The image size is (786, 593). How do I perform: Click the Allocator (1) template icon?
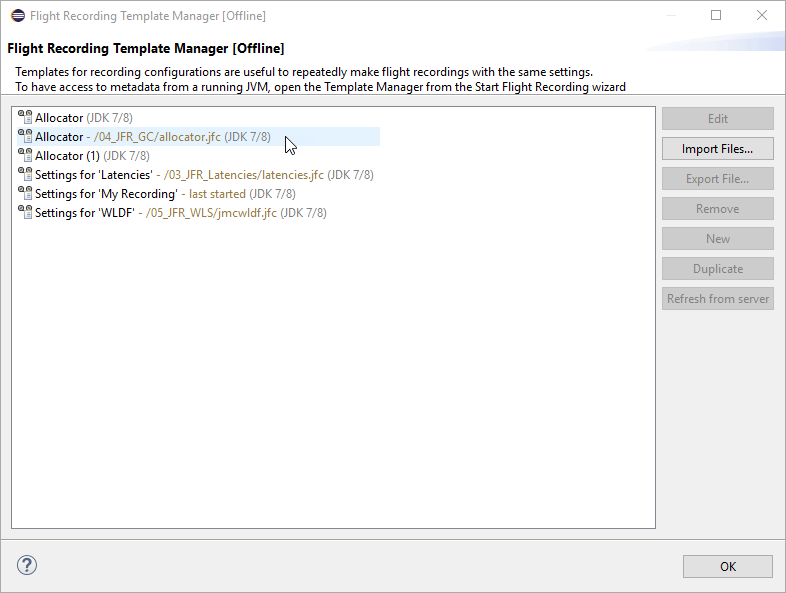pyautogui.click(x=25, y=156)
